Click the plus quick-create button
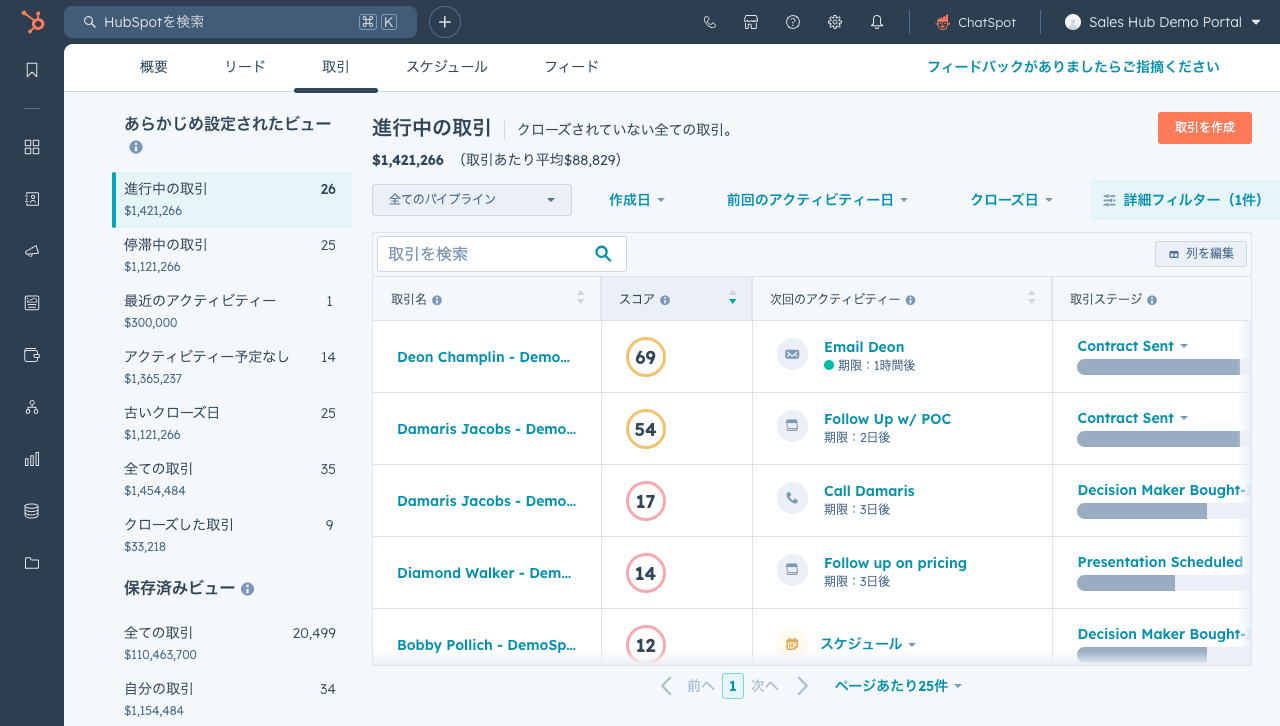Screen dimensions: 1280x726 click(x=445, y=22)
